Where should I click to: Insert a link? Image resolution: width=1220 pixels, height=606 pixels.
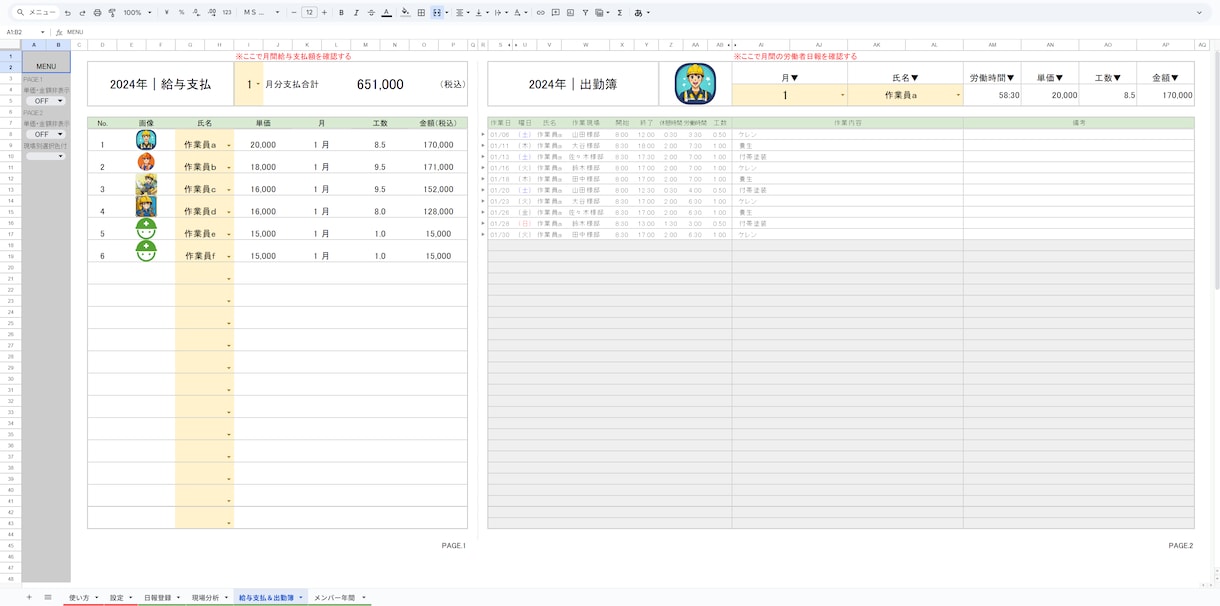(x=541, y=13)
